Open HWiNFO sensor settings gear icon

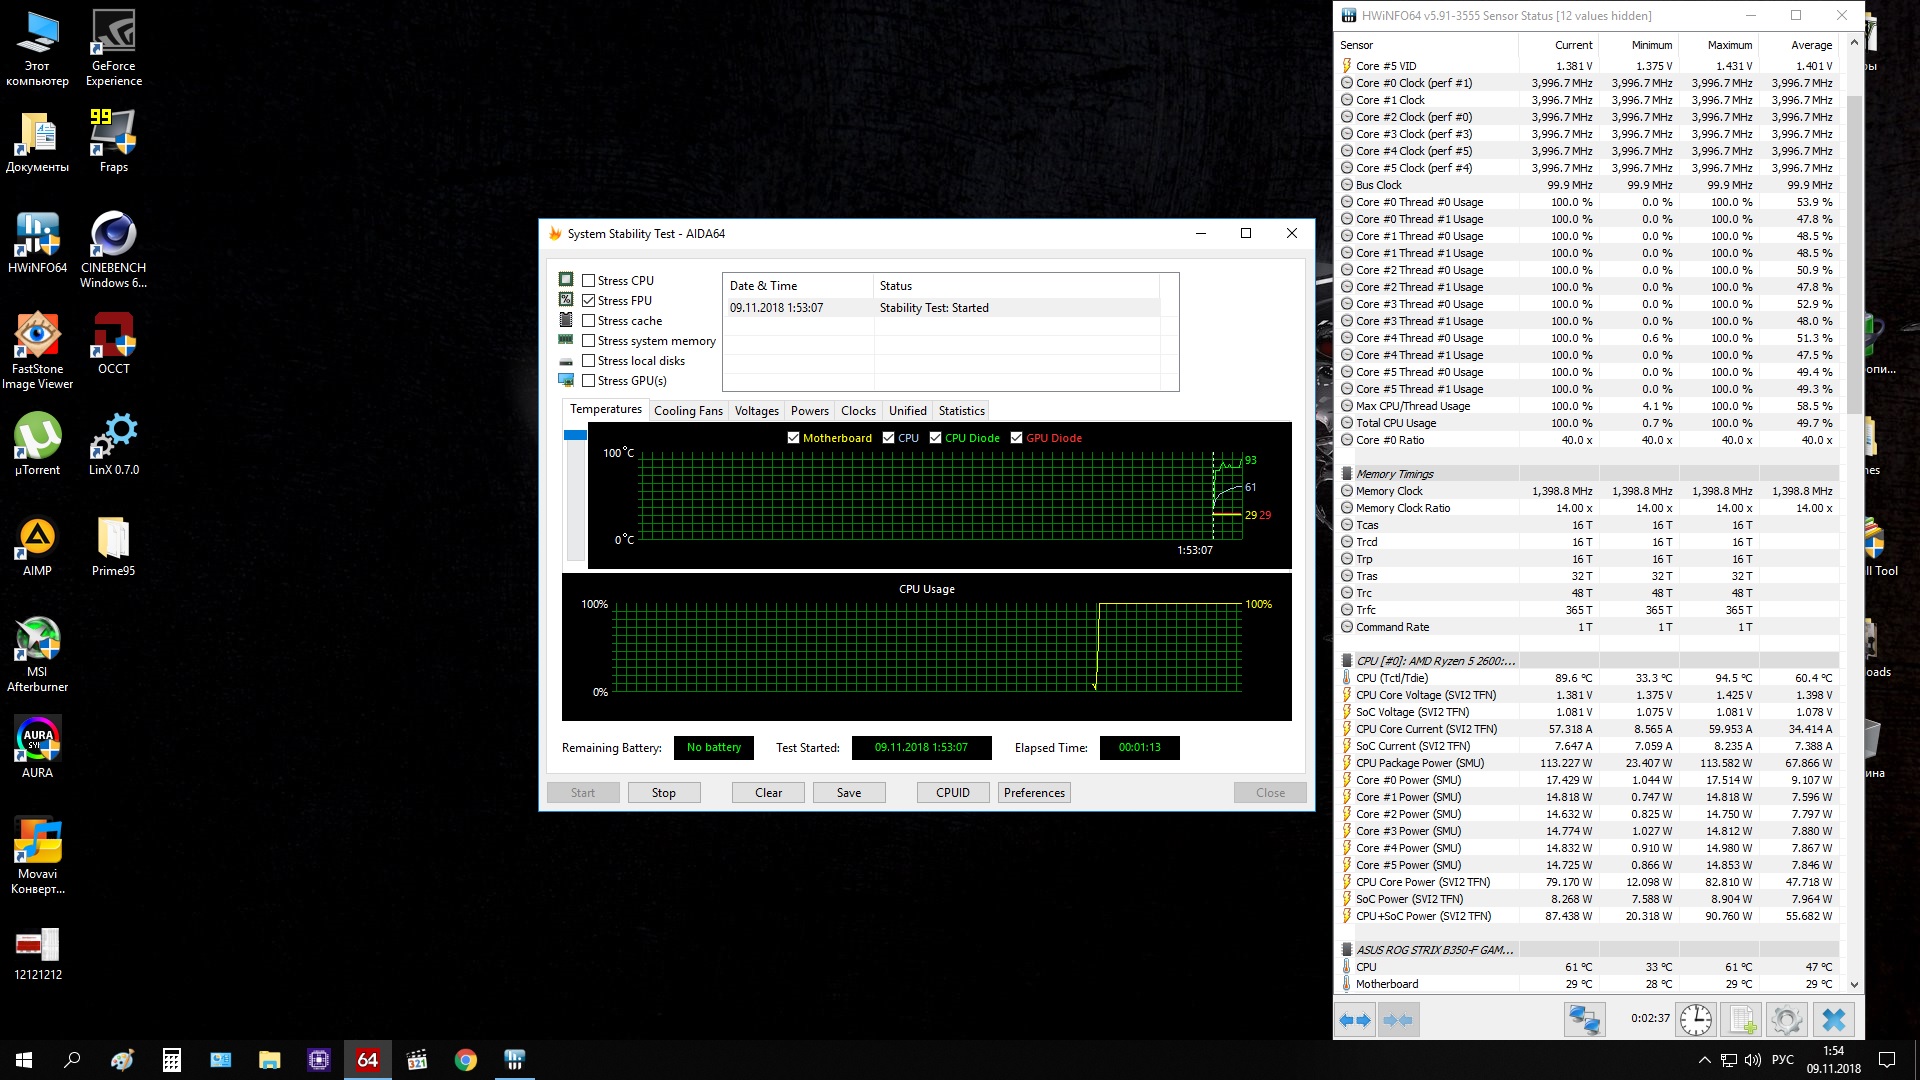click(1786, 1020)
